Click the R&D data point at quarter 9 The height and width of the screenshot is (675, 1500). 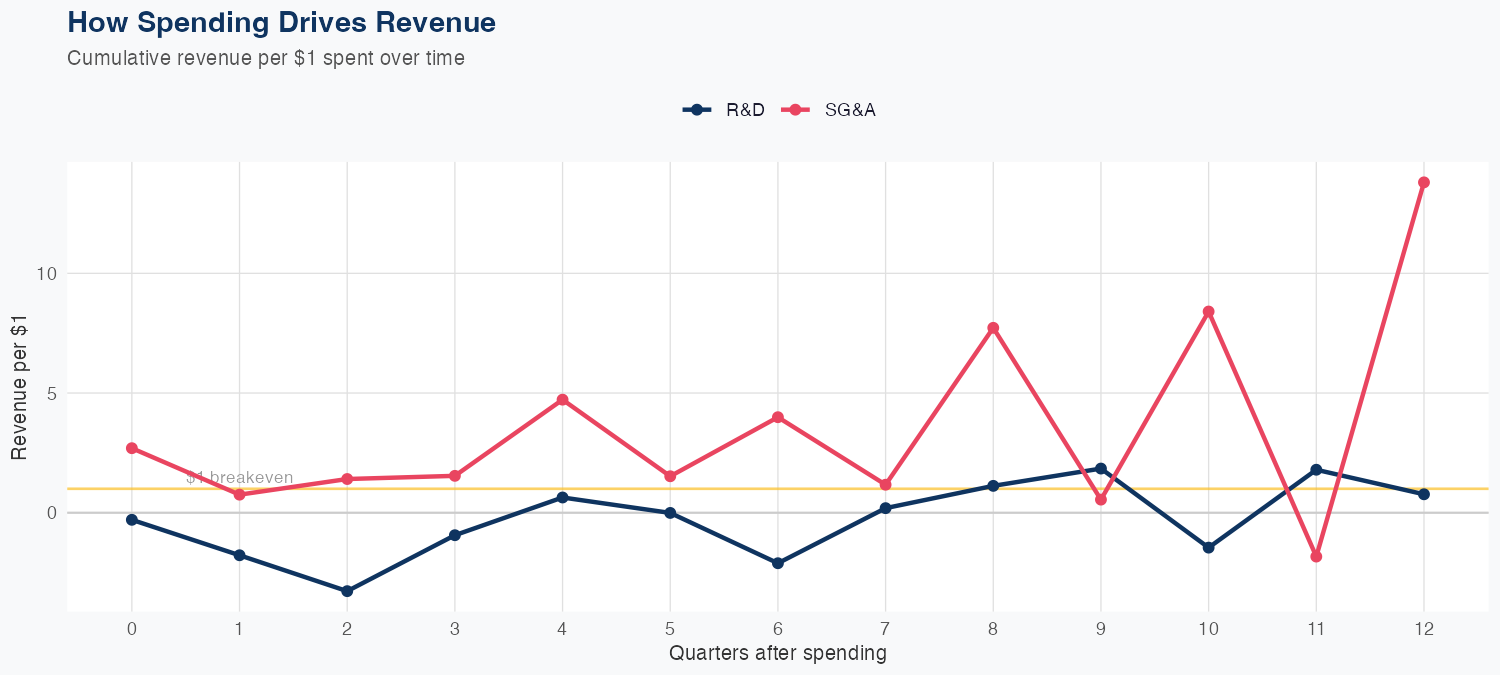pyautogui.click(x=1101, y=468)
